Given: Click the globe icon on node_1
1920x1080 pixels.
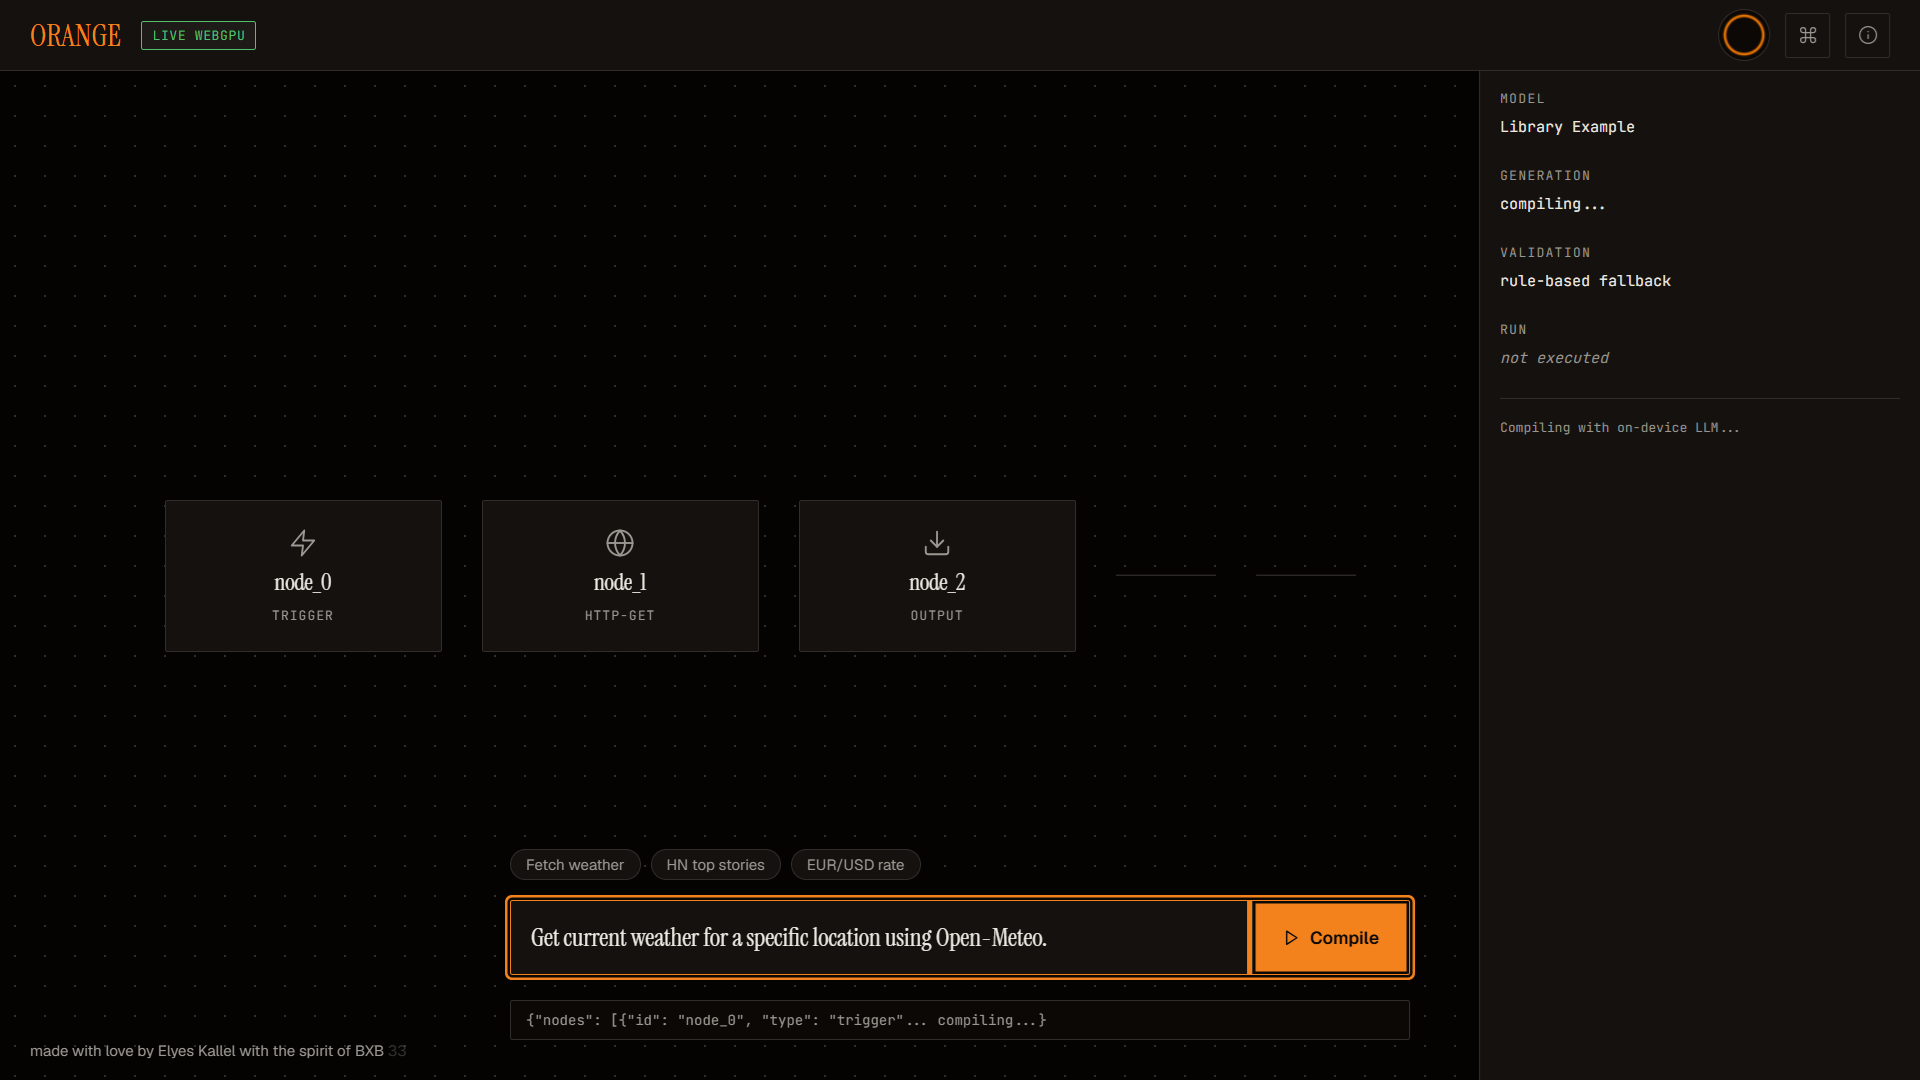Looking at the screenshot, I should pyautogui.click(x=620, y=543).
